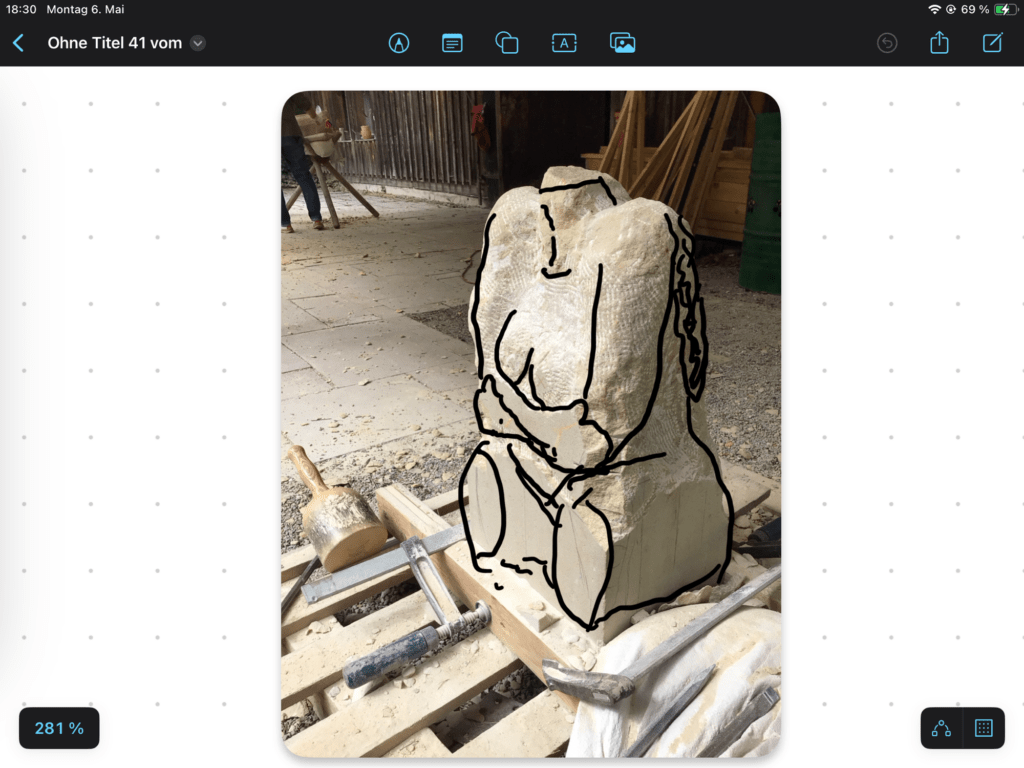This screenshot has height=768, width=1024.
Task: Tap the board title "Ohne Titel 41 vom"
Action: [x=114, y=43]
